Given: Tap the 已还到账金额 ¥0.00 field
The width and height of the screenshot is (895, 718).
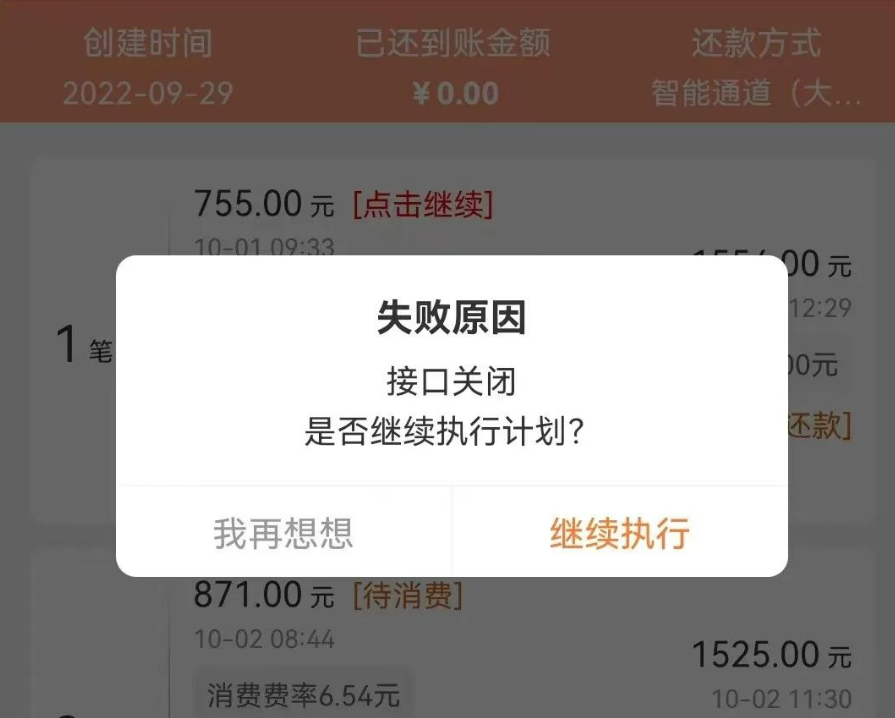Looking at the screenshot, I should click(454, 67).
